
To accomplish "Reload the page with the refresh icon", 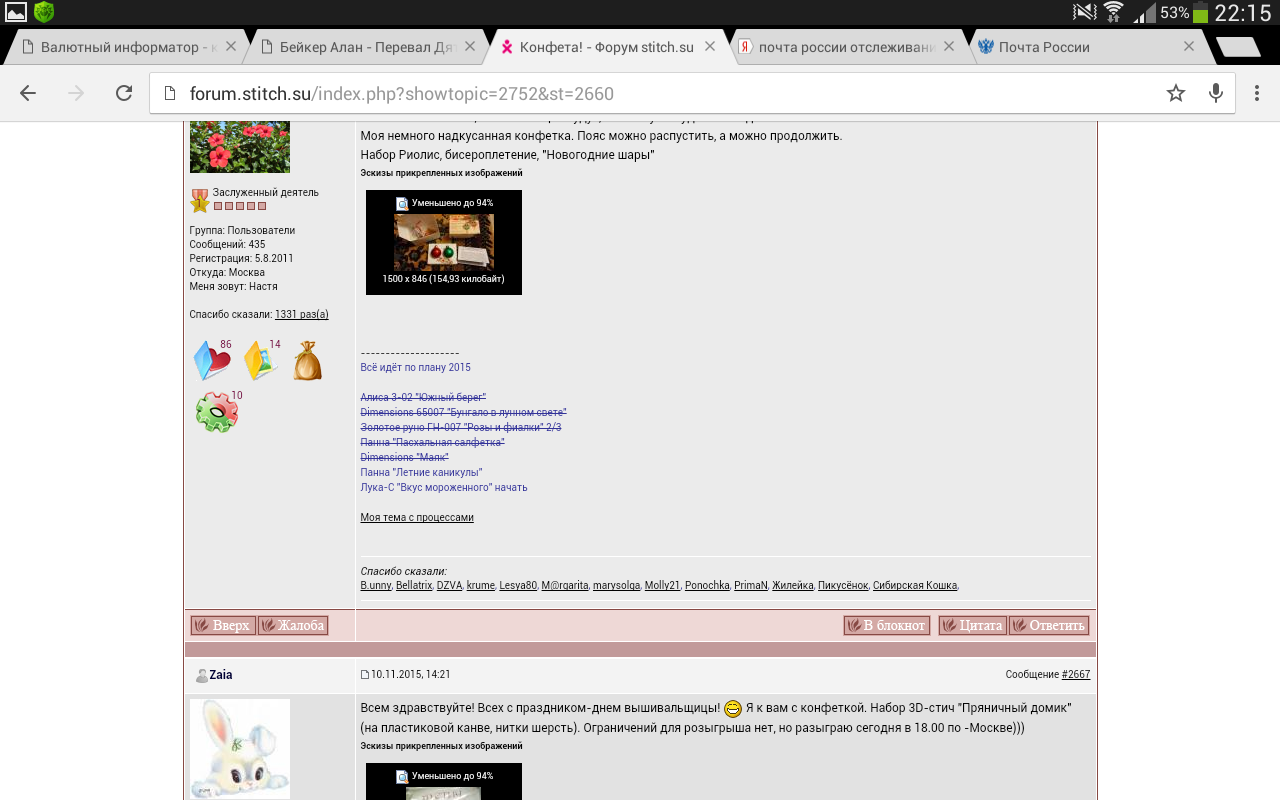I will point(124,93).
